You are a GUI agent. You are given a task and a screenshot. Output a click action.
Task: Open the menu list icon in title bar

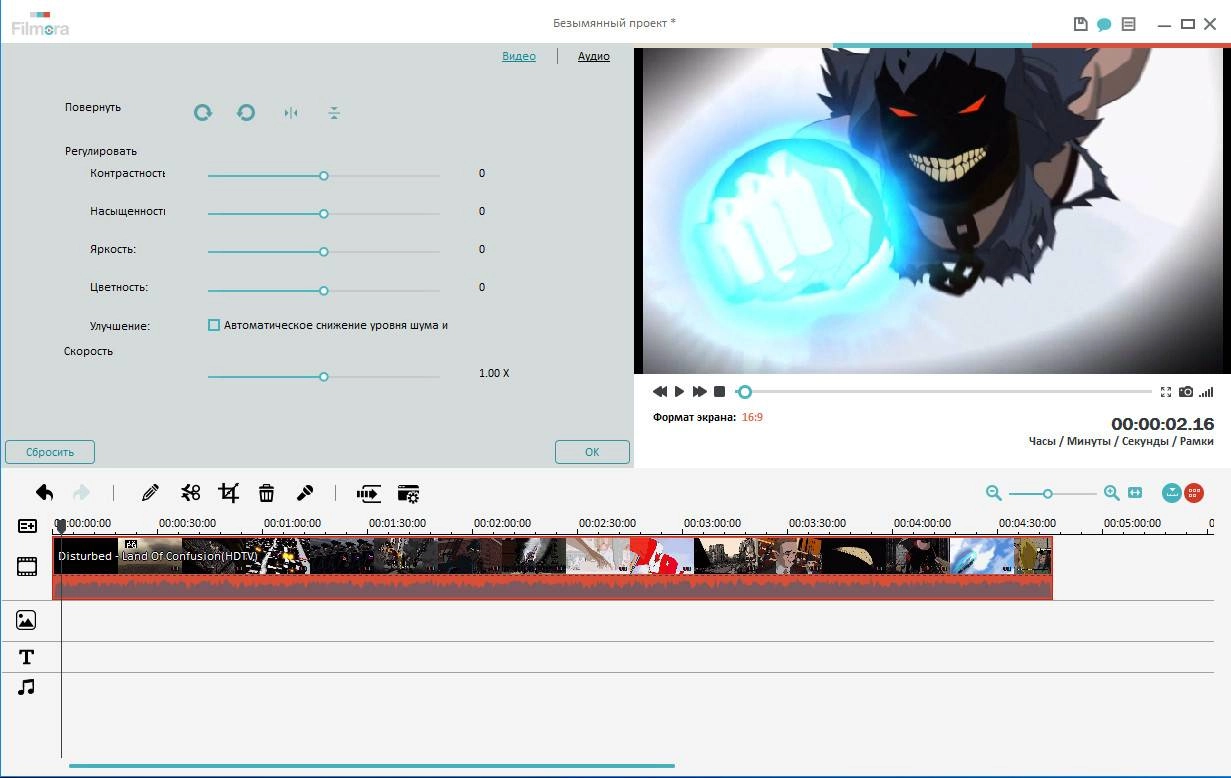point(1129,24)
